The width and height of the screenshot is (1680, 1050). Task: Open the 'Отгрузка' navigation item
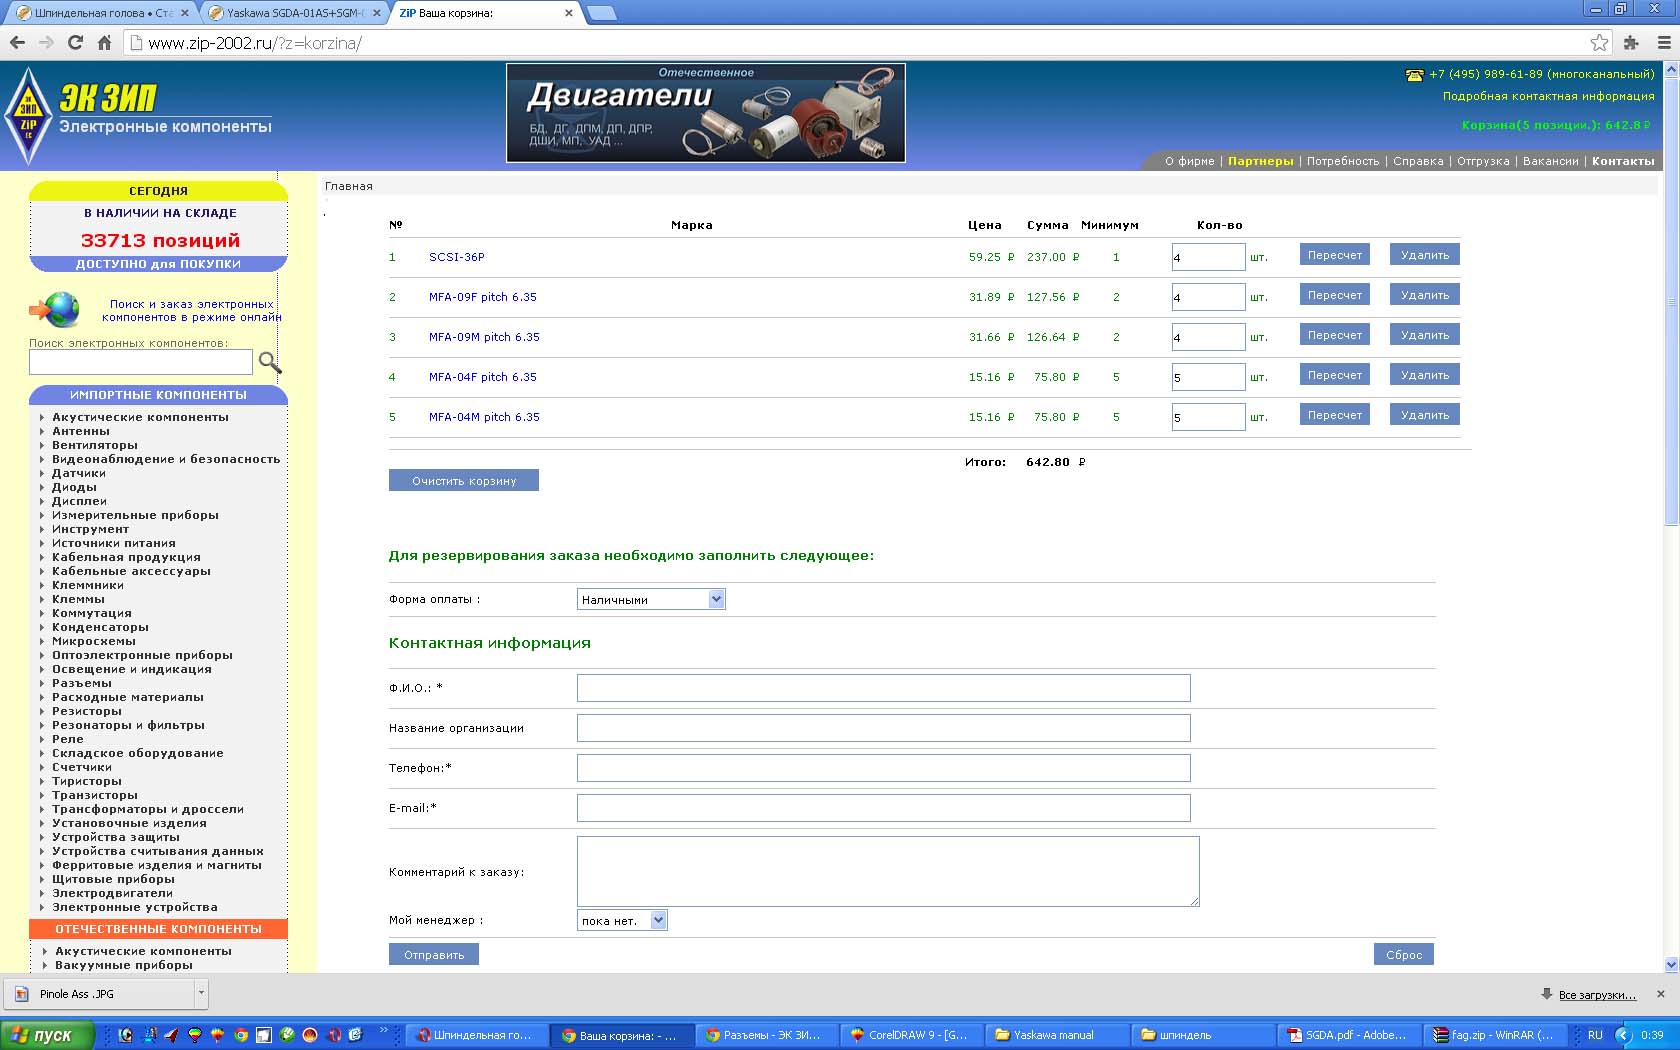[x=1483, y=161]
